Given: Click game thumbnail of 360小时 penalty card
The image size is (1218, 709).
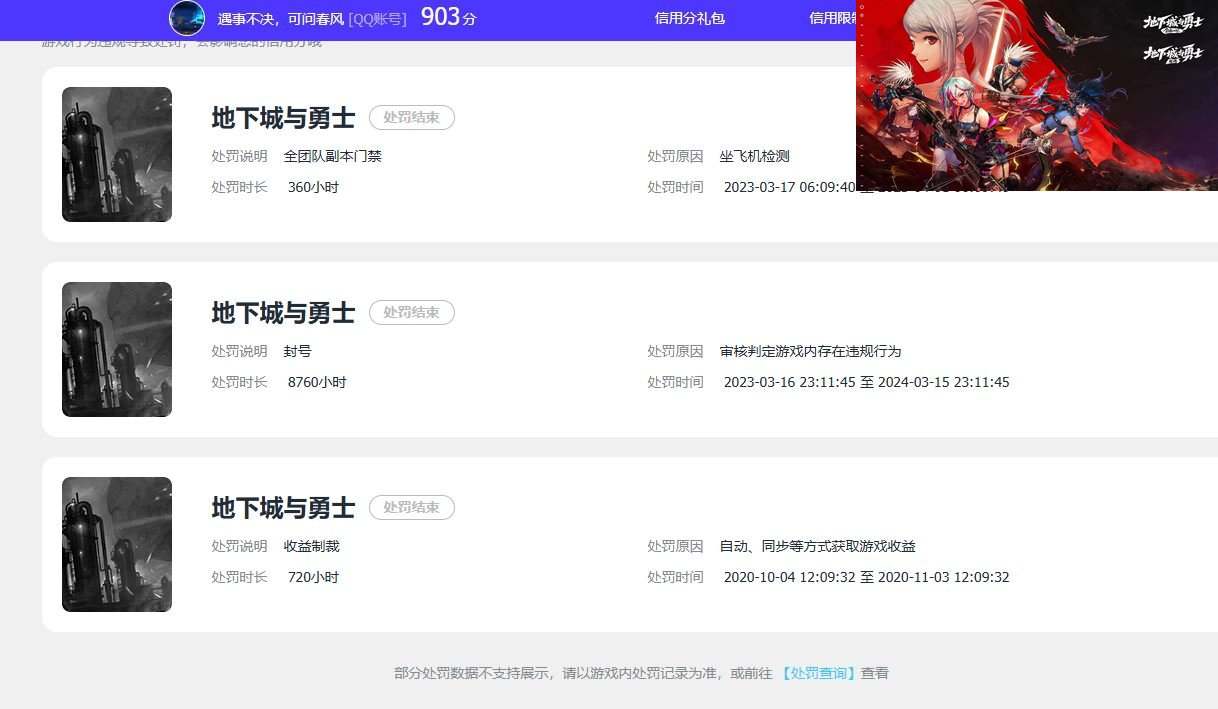Looking at the screenshot, I should point(117,154).
